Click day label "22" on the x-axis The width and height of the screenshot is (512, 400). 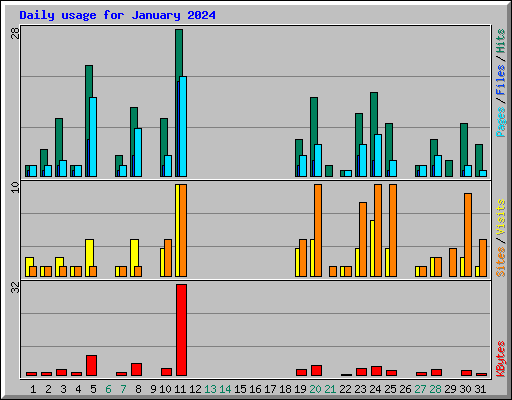tap(345, 389)
